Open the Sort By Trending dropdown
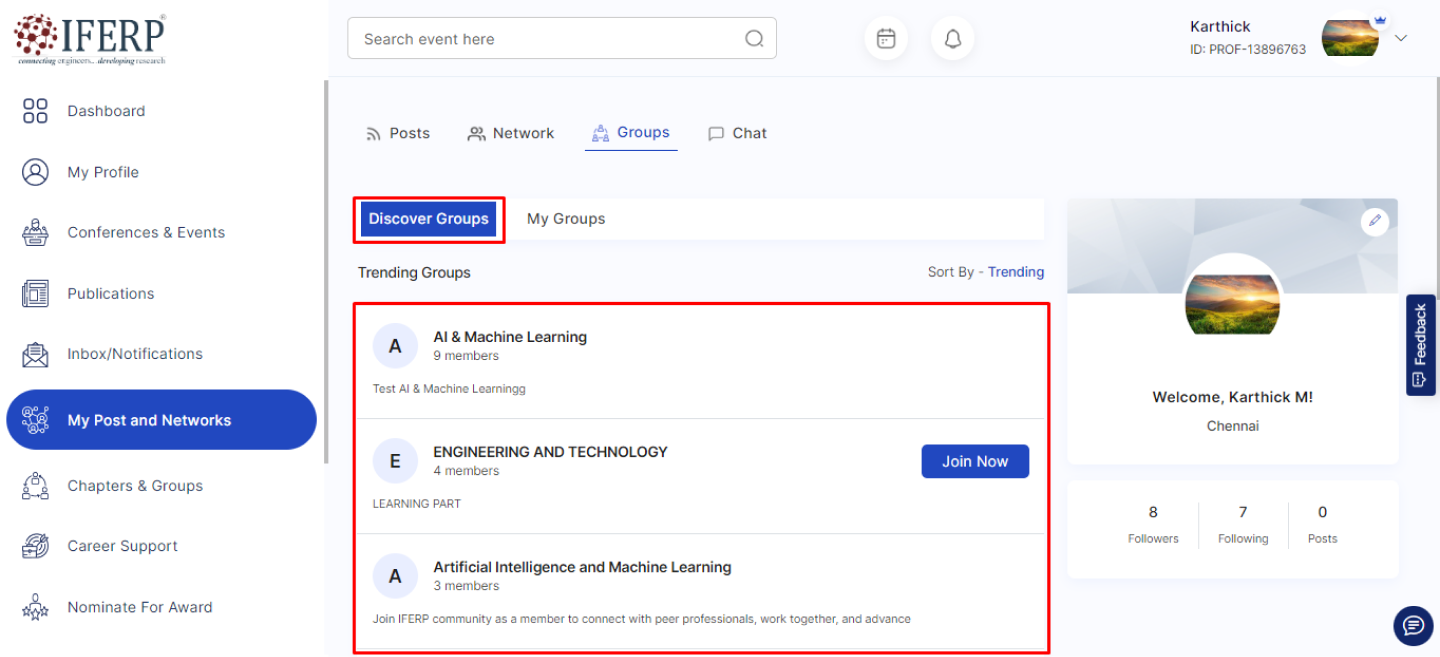This screenshot has height=657, width=1440. [1015, 272]
